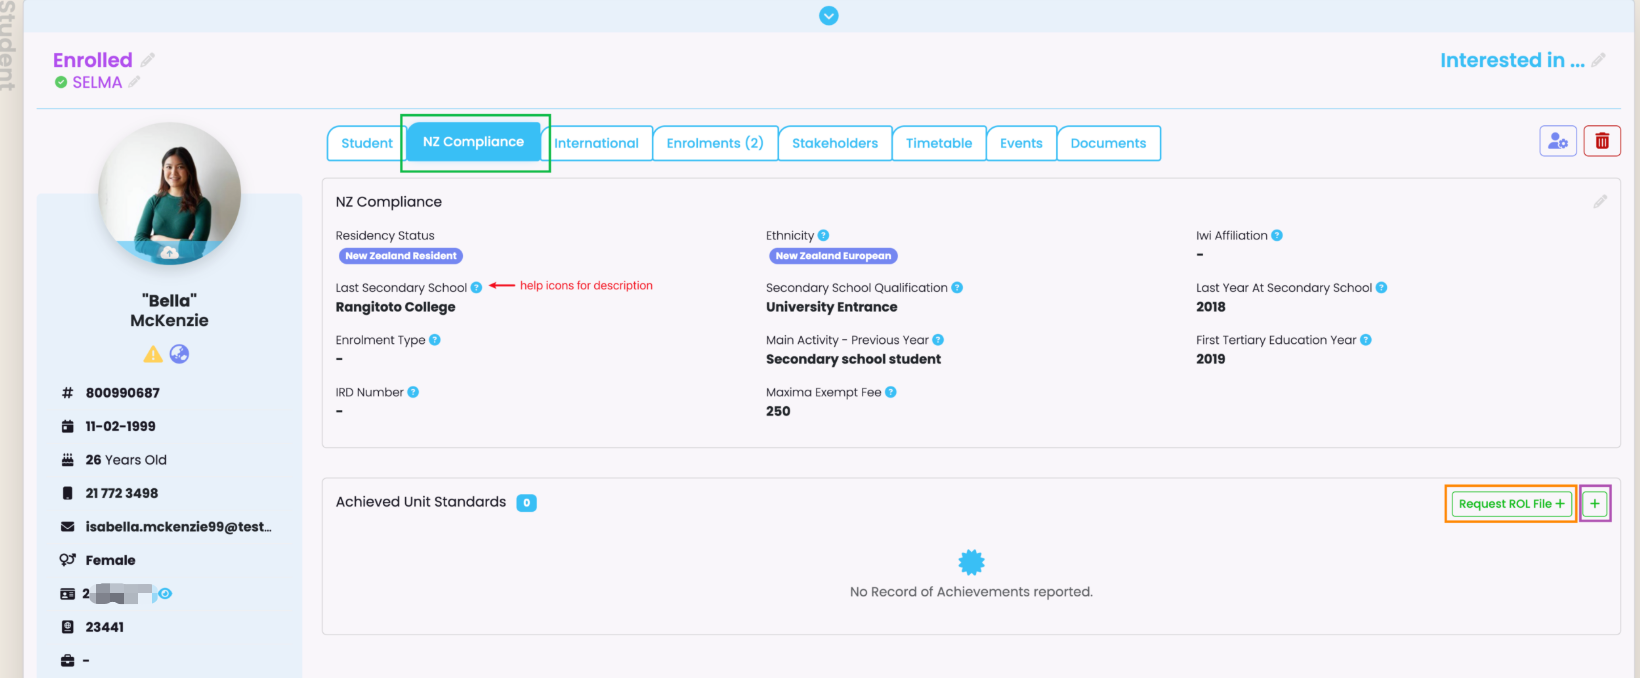Reveal the hidden ID number with eye icon
This screenshot has width=1640, height=678.
point(166,594)
